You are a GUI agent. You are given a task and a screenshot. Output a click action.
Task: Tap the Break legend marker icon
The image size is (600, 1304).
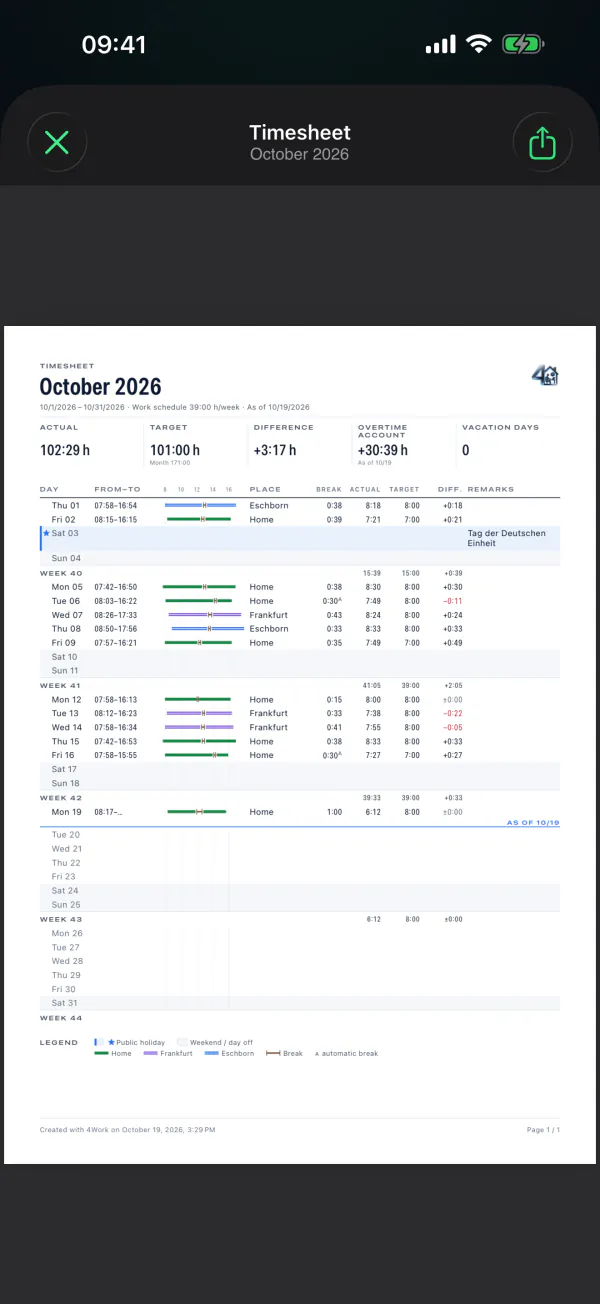tap(273, 1053)
